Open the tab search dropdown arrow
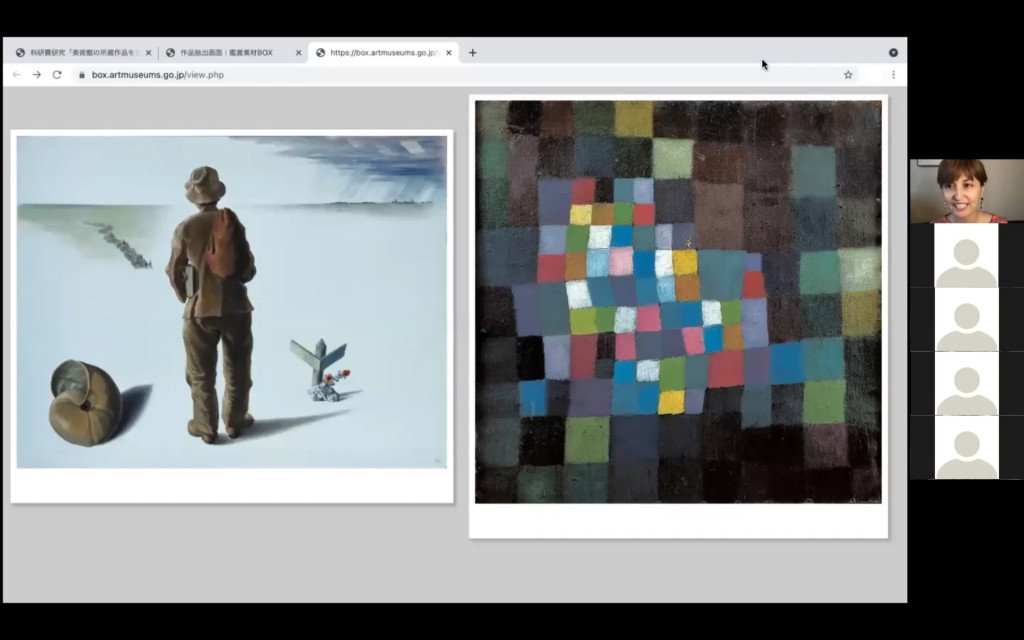1024x640 pixels. pos(893,52)
